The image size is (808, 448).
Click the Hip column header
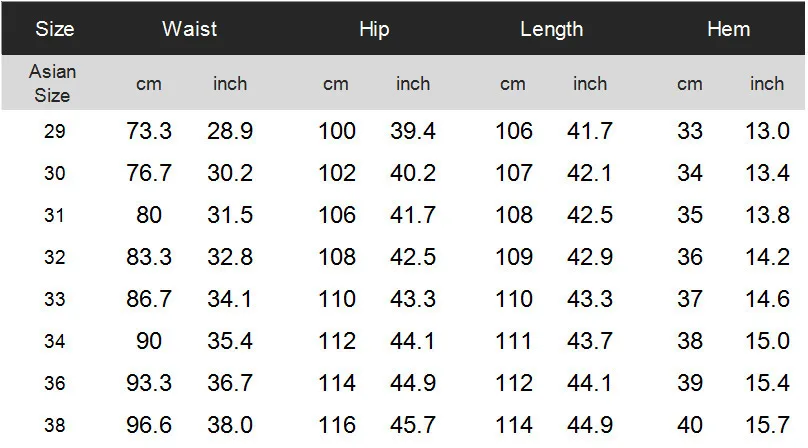tap(374, 29)
